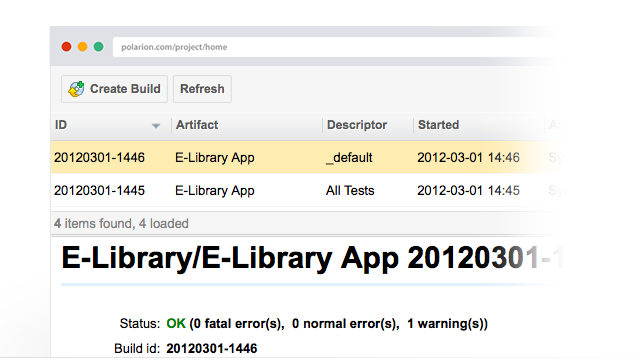The image size is (640, 360).
Task: Sort by the Started column header
Action: [438, 125]
